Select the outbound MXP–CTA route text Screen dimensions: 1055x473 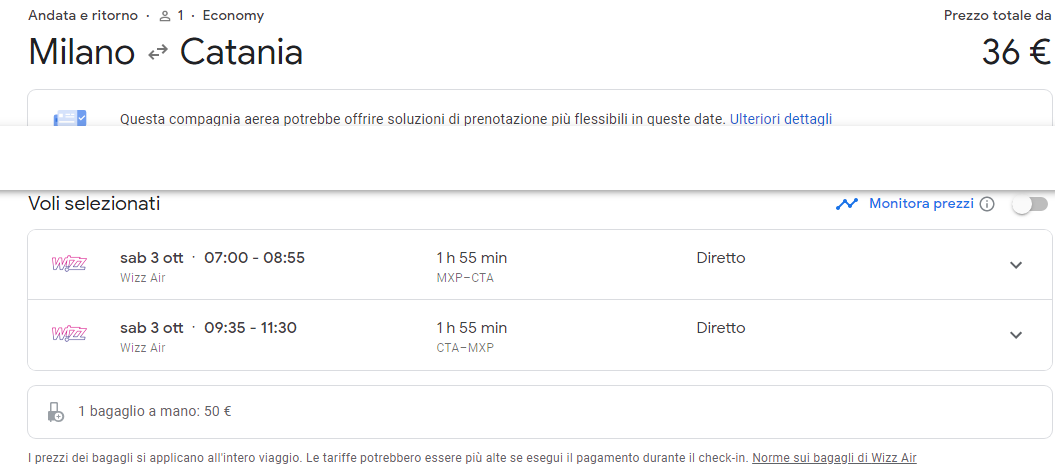click(x=465, y=278)
